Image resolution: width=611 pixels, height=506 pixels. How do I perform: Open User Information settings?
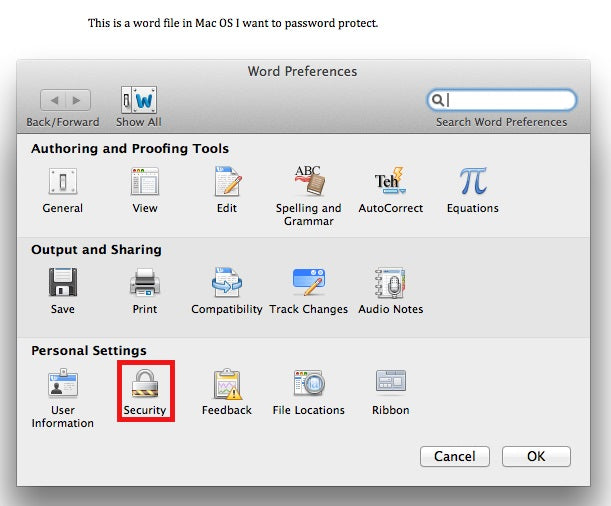pyautogui.click(x=62, y=385)
